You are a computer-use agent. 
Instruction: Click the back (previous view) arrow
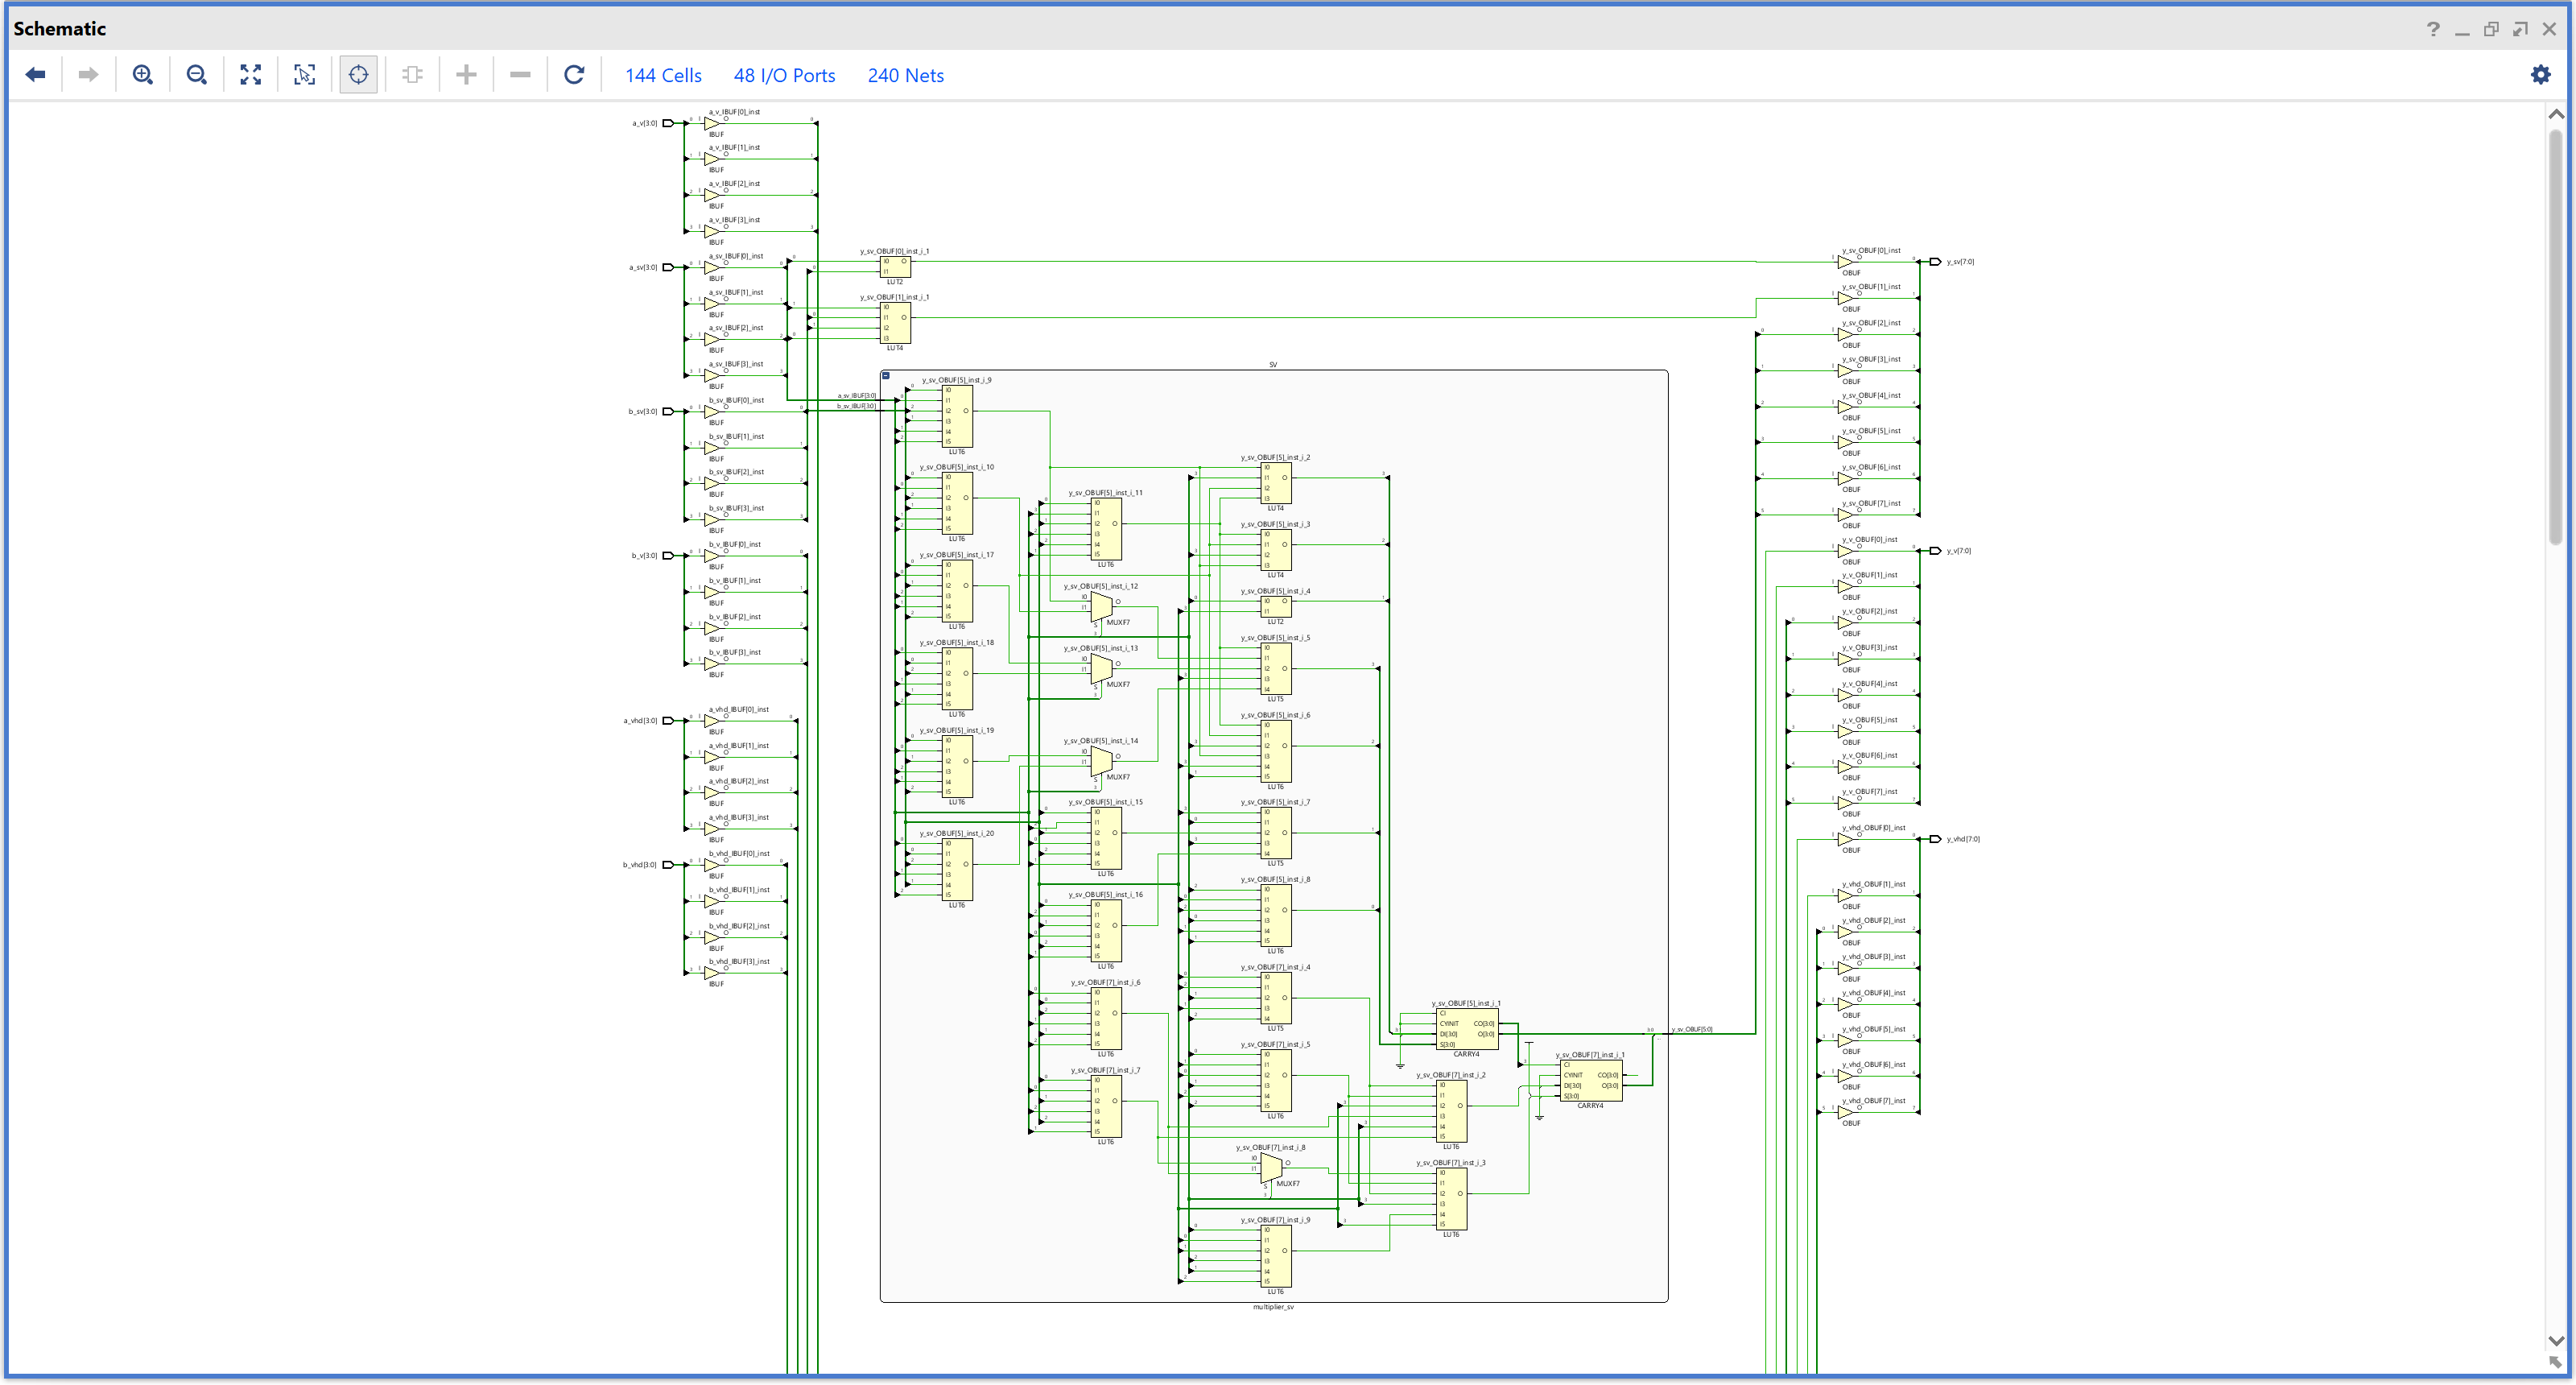tap(36, 75)
